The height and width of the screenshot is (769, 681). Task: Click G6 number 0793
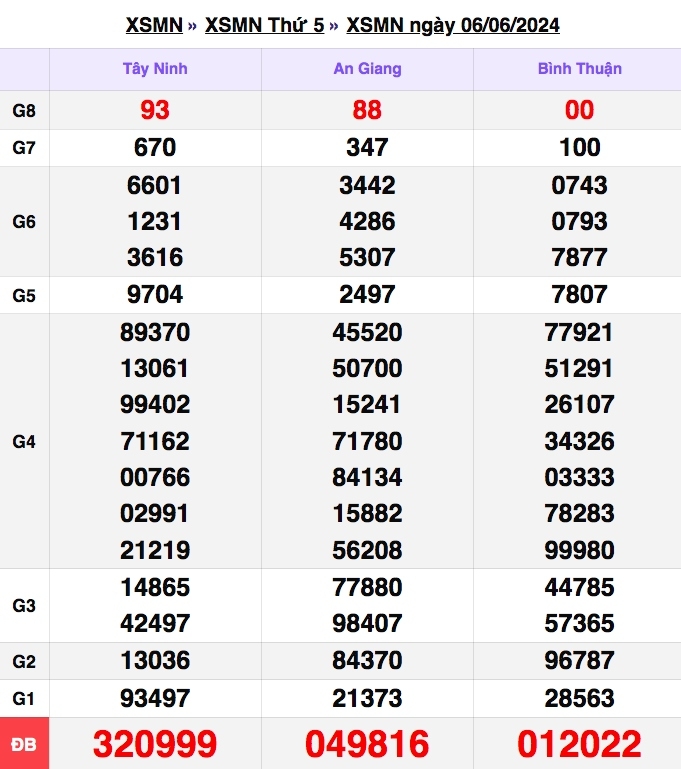click(580, 221)
